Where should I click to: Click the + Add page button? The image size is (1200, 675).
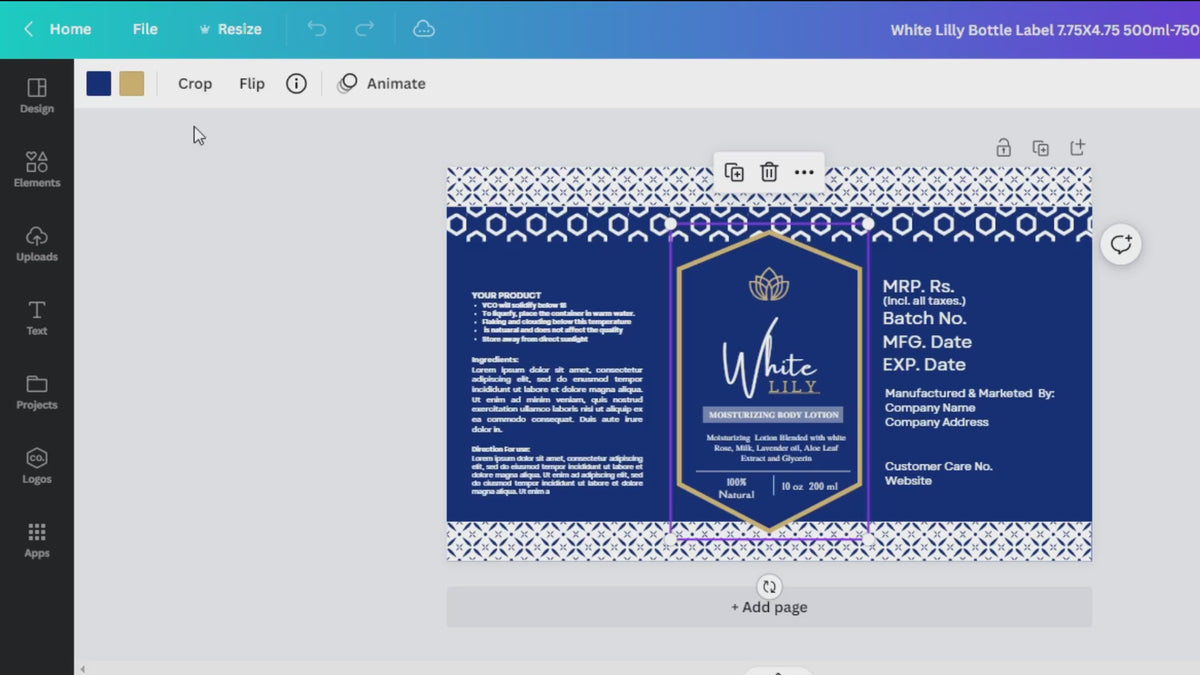pos(769,607)
